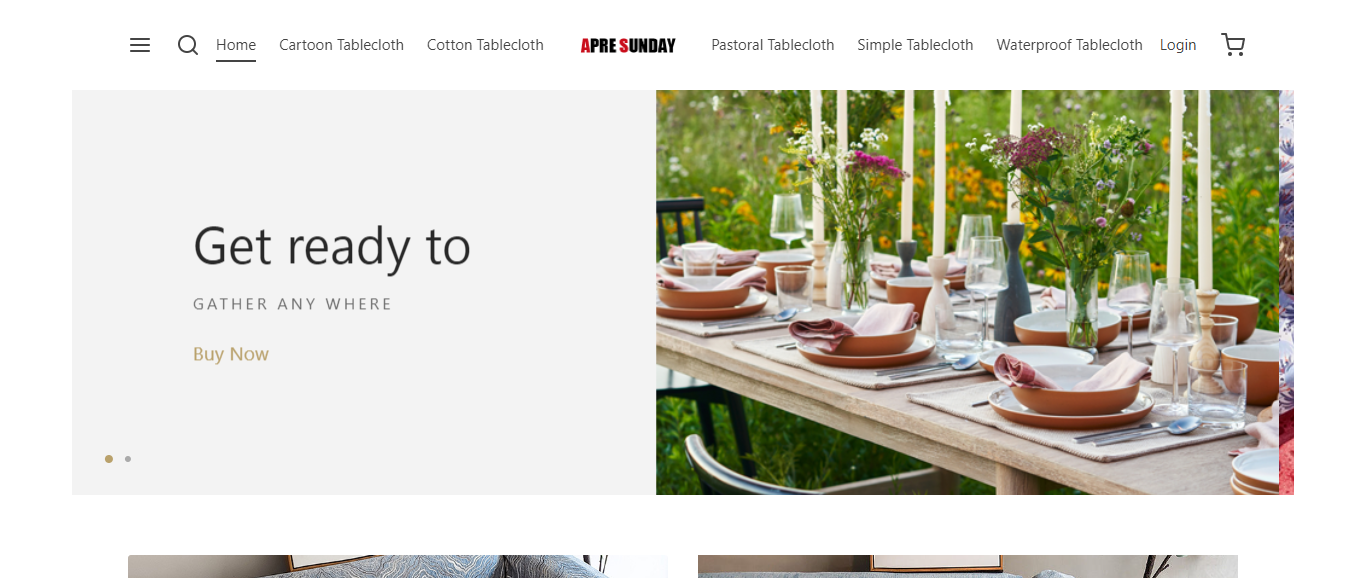Open the right product image below banner
1366x578 pixels.
(x=968, y=566)
